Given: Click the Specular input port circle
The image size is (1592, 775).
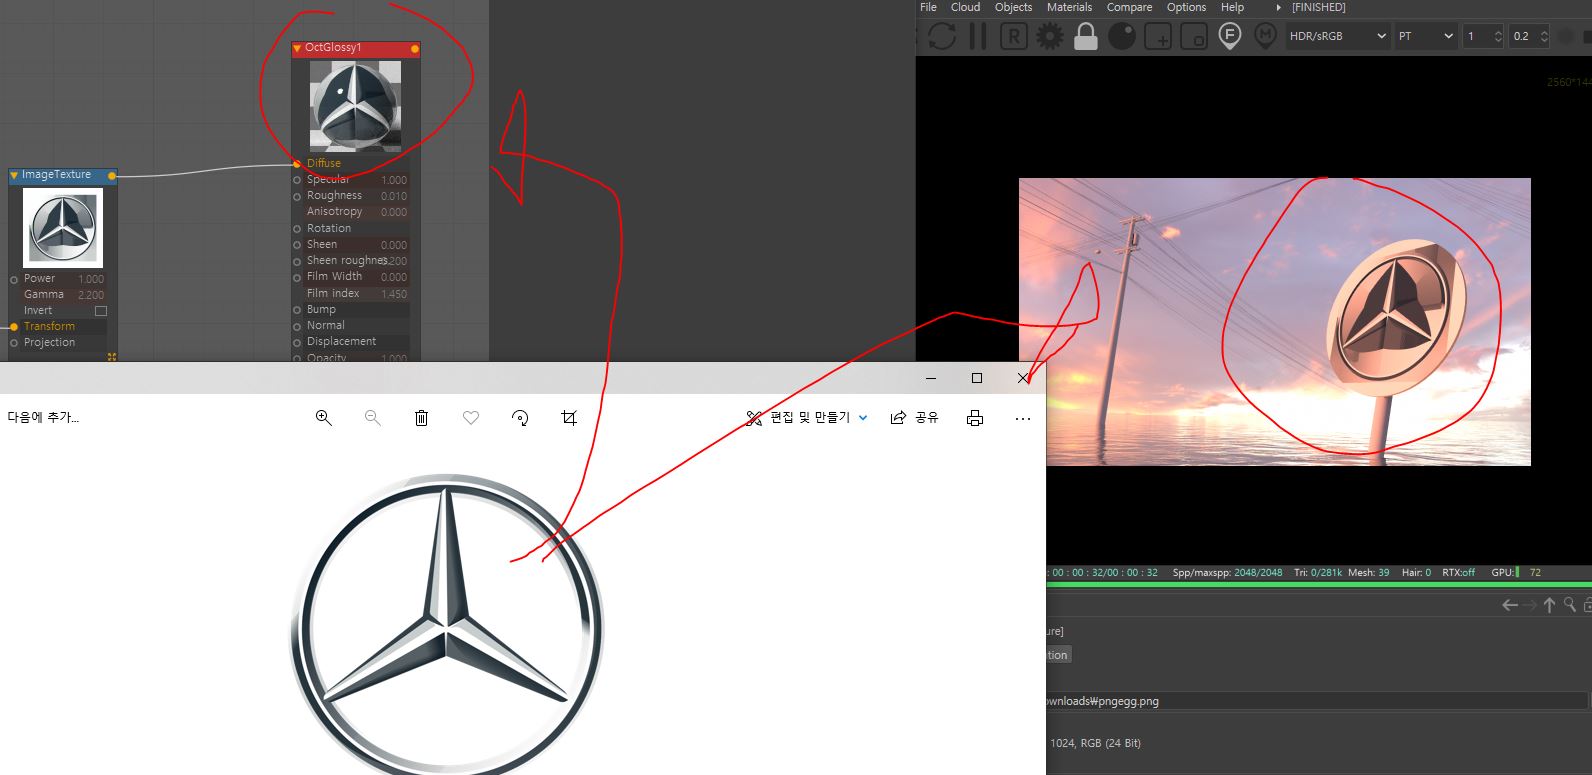Looking at the screenshot, I should tap(297, 180).
